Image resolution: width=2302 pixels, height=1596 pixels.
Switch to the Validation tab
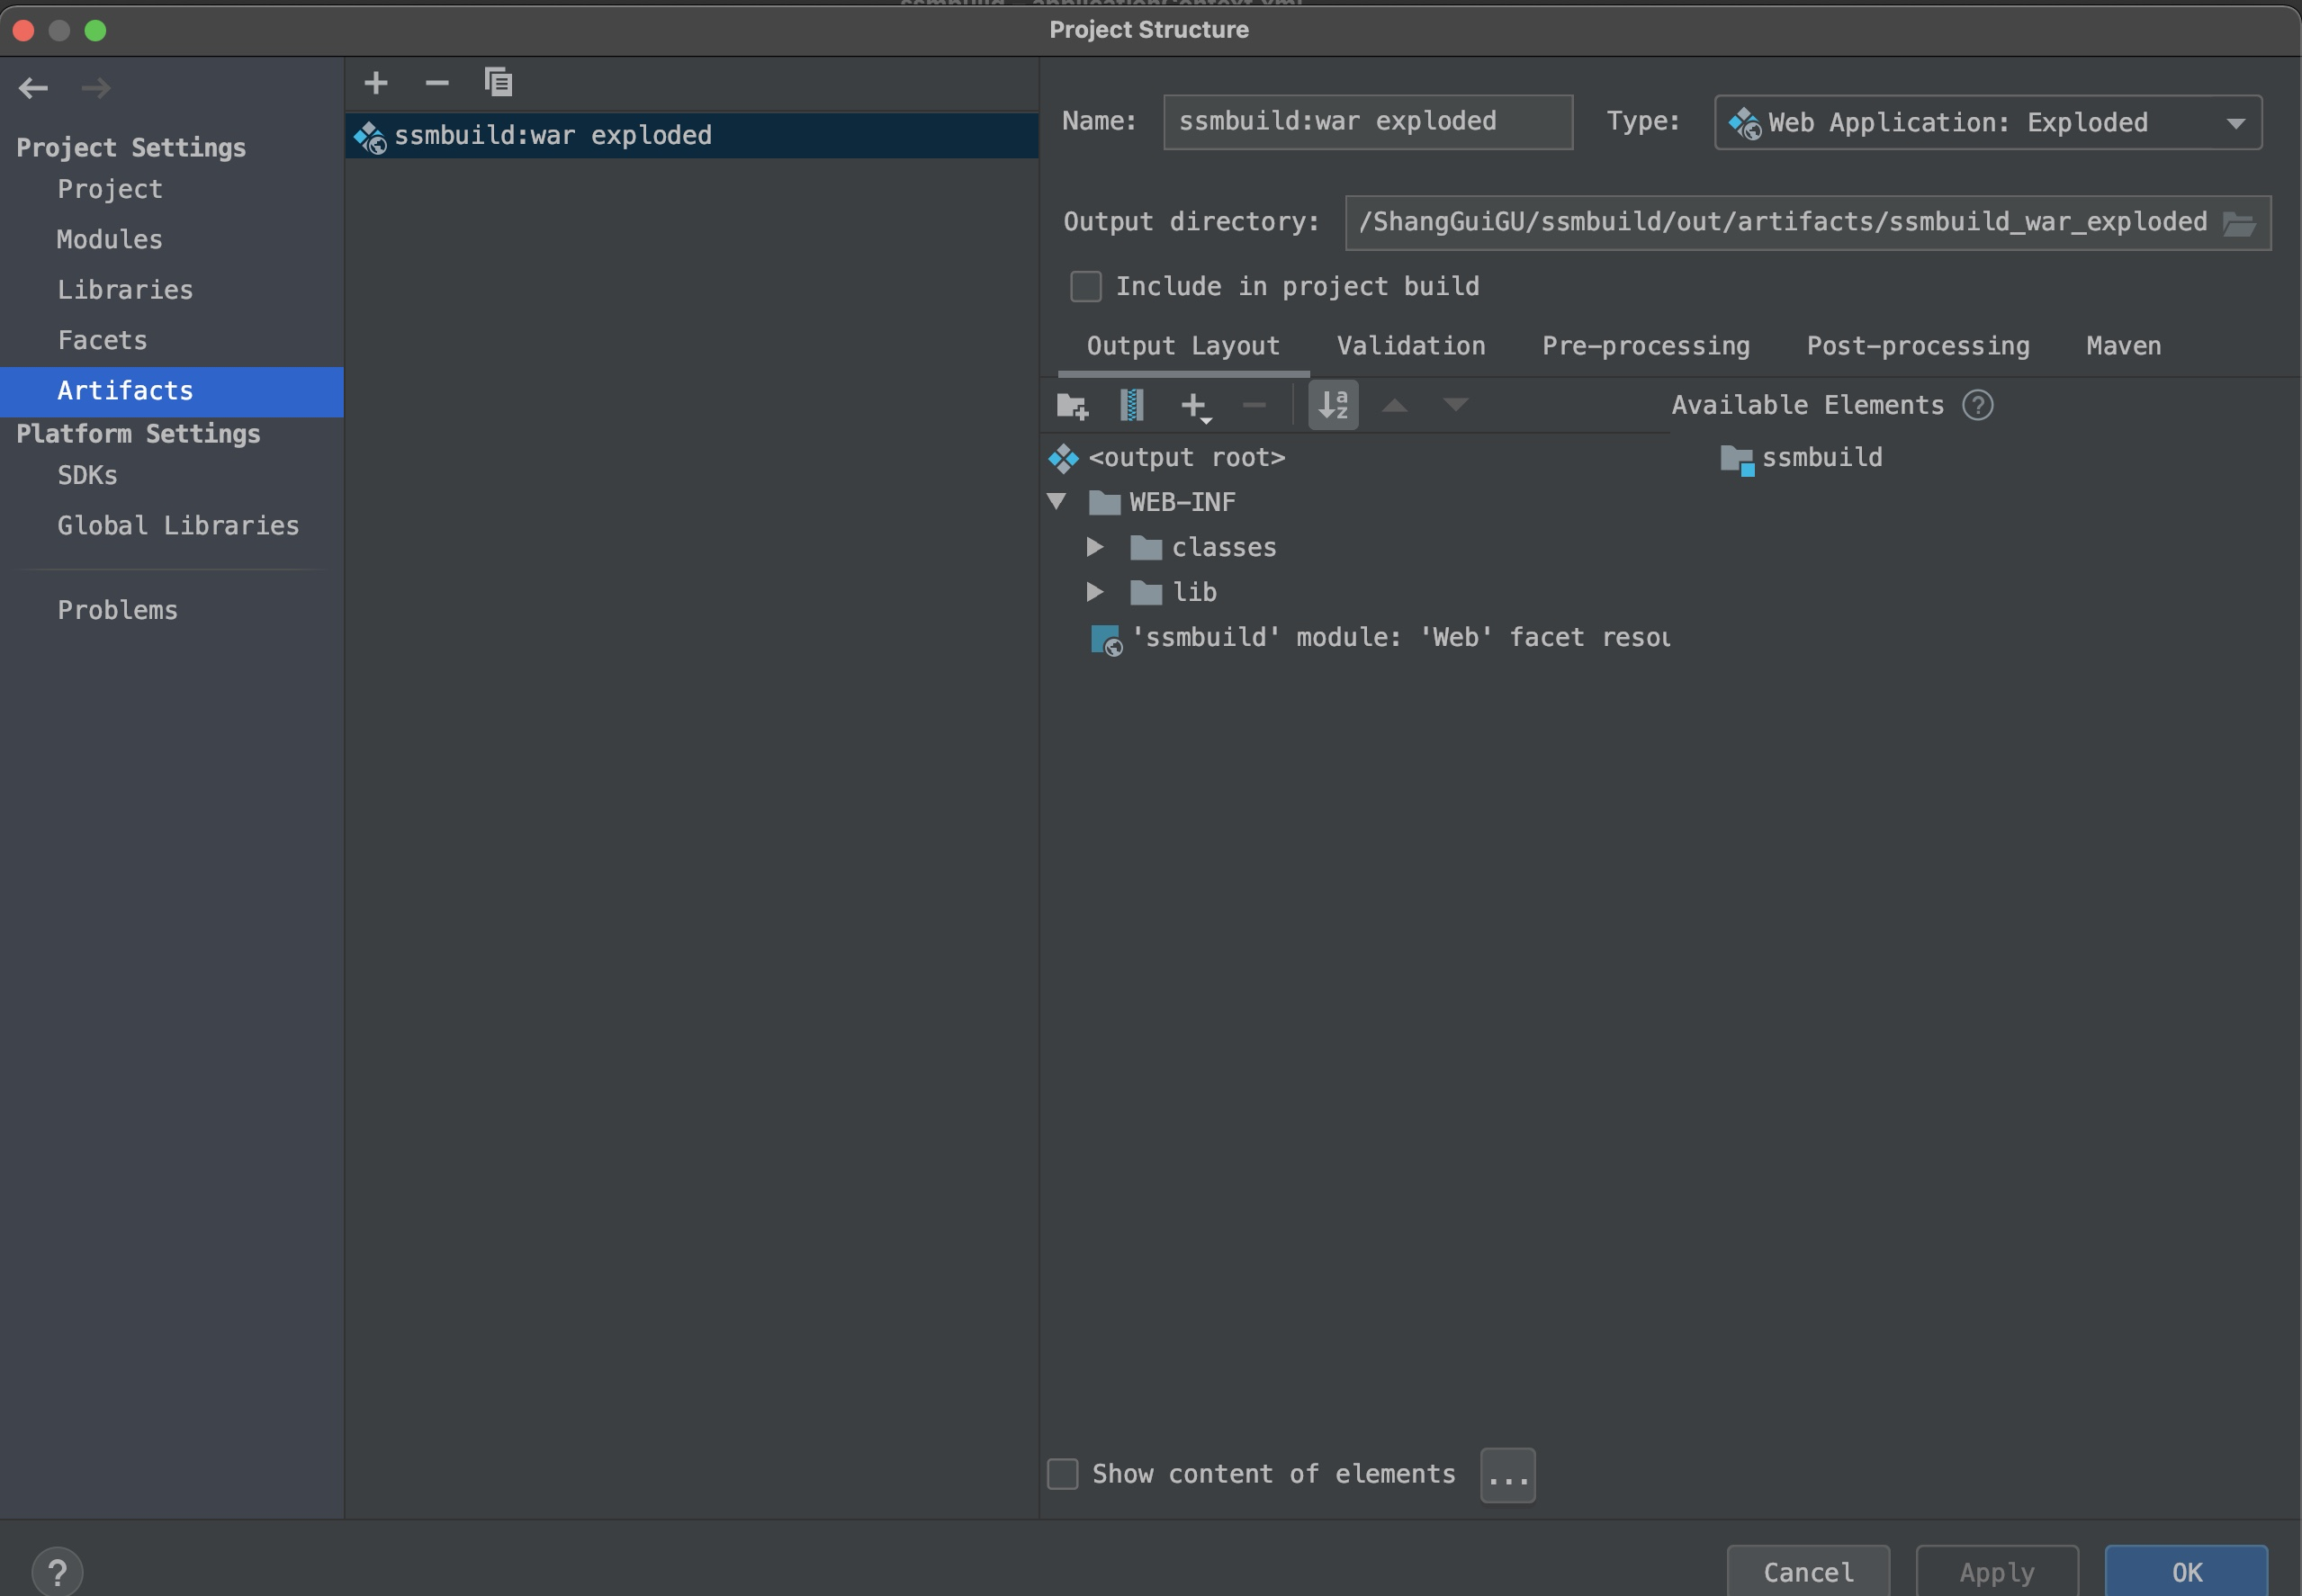coord(1410,346)
